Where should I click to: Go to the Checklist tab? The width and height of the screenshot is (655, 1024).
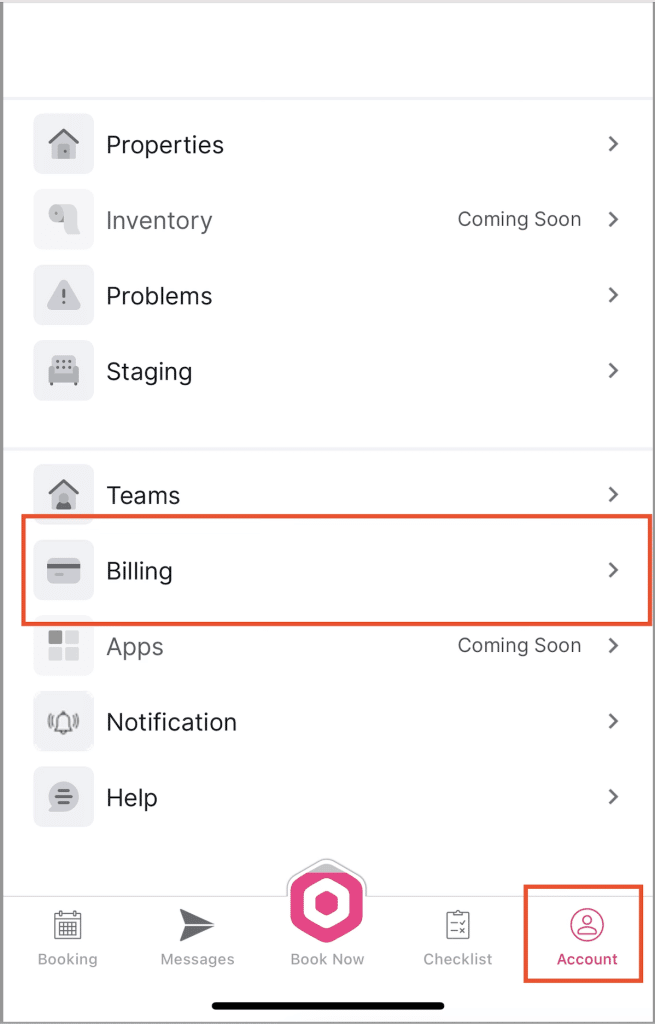[458, 937]
